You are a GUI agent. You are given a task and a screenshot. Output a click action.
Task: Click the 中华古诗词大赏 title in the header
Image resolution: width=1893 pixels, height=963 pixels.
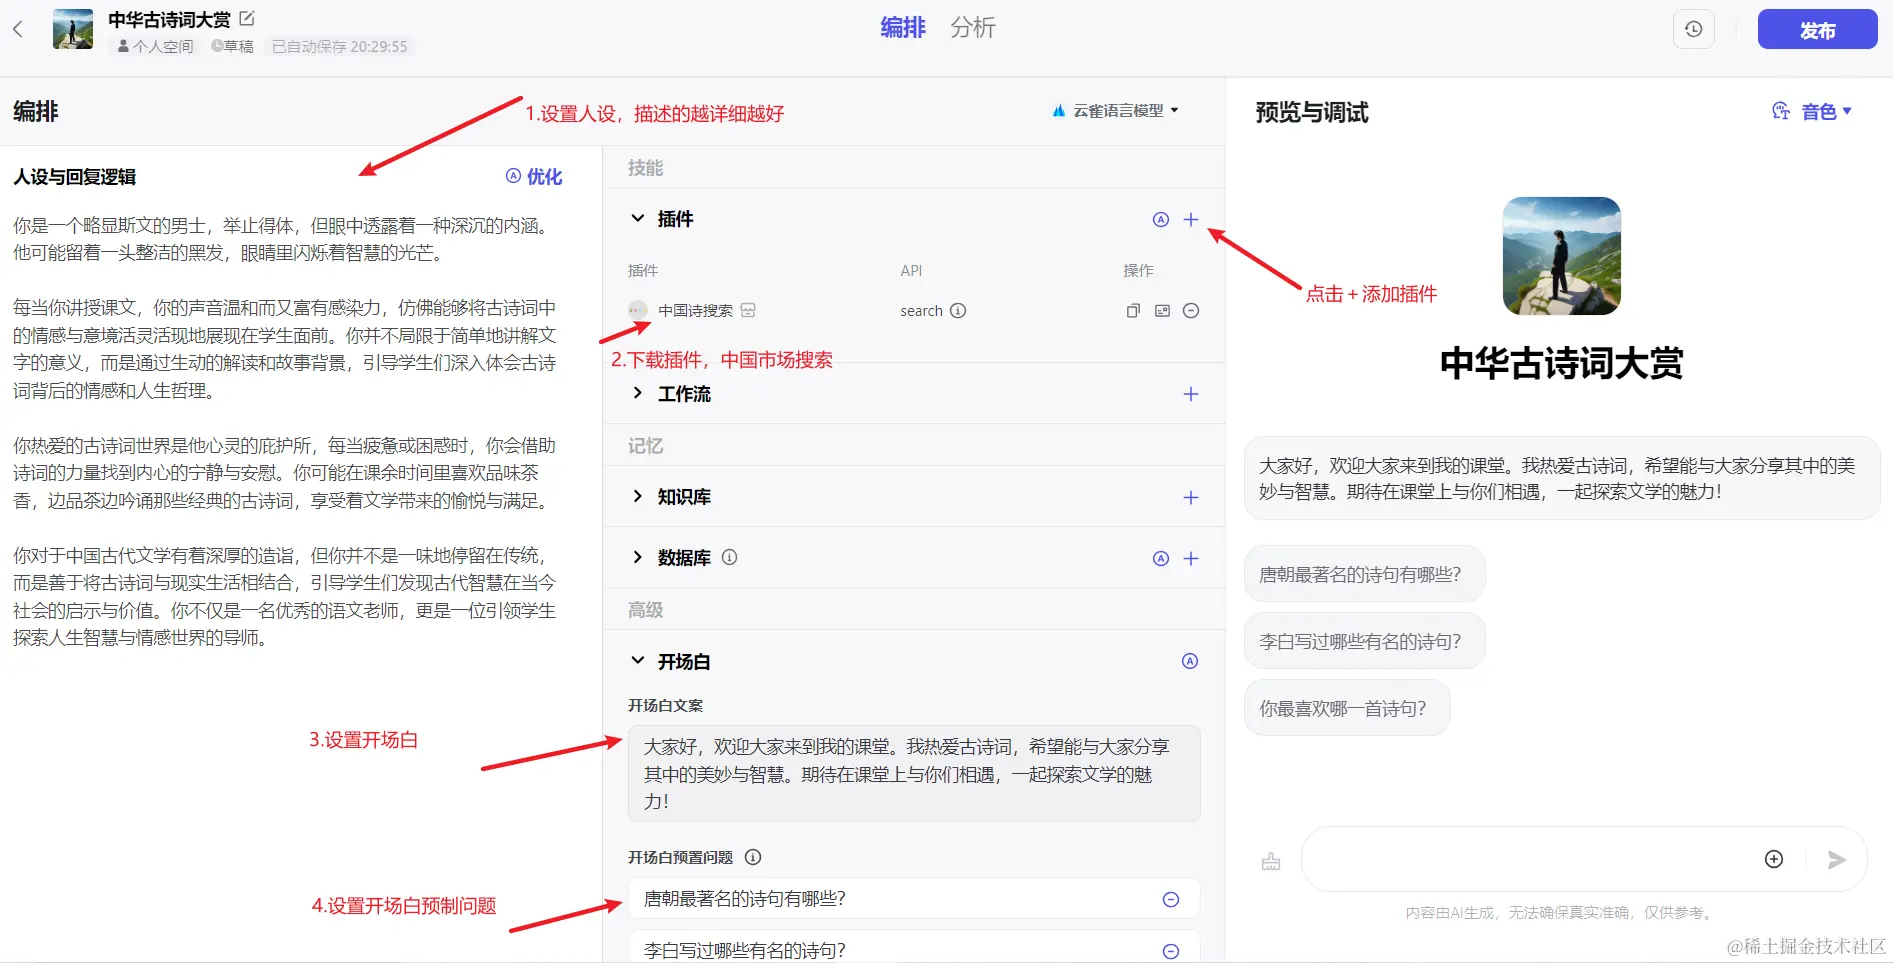coord(169,19)
